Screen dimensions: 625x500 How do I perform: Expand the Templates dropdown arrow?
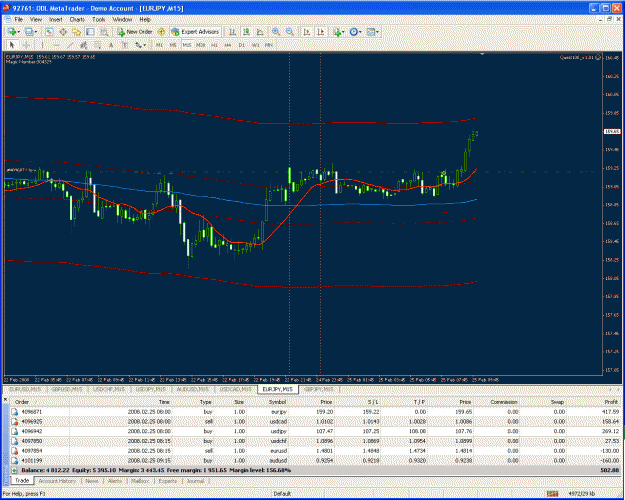pyautogui.click(x=377, y=32)
